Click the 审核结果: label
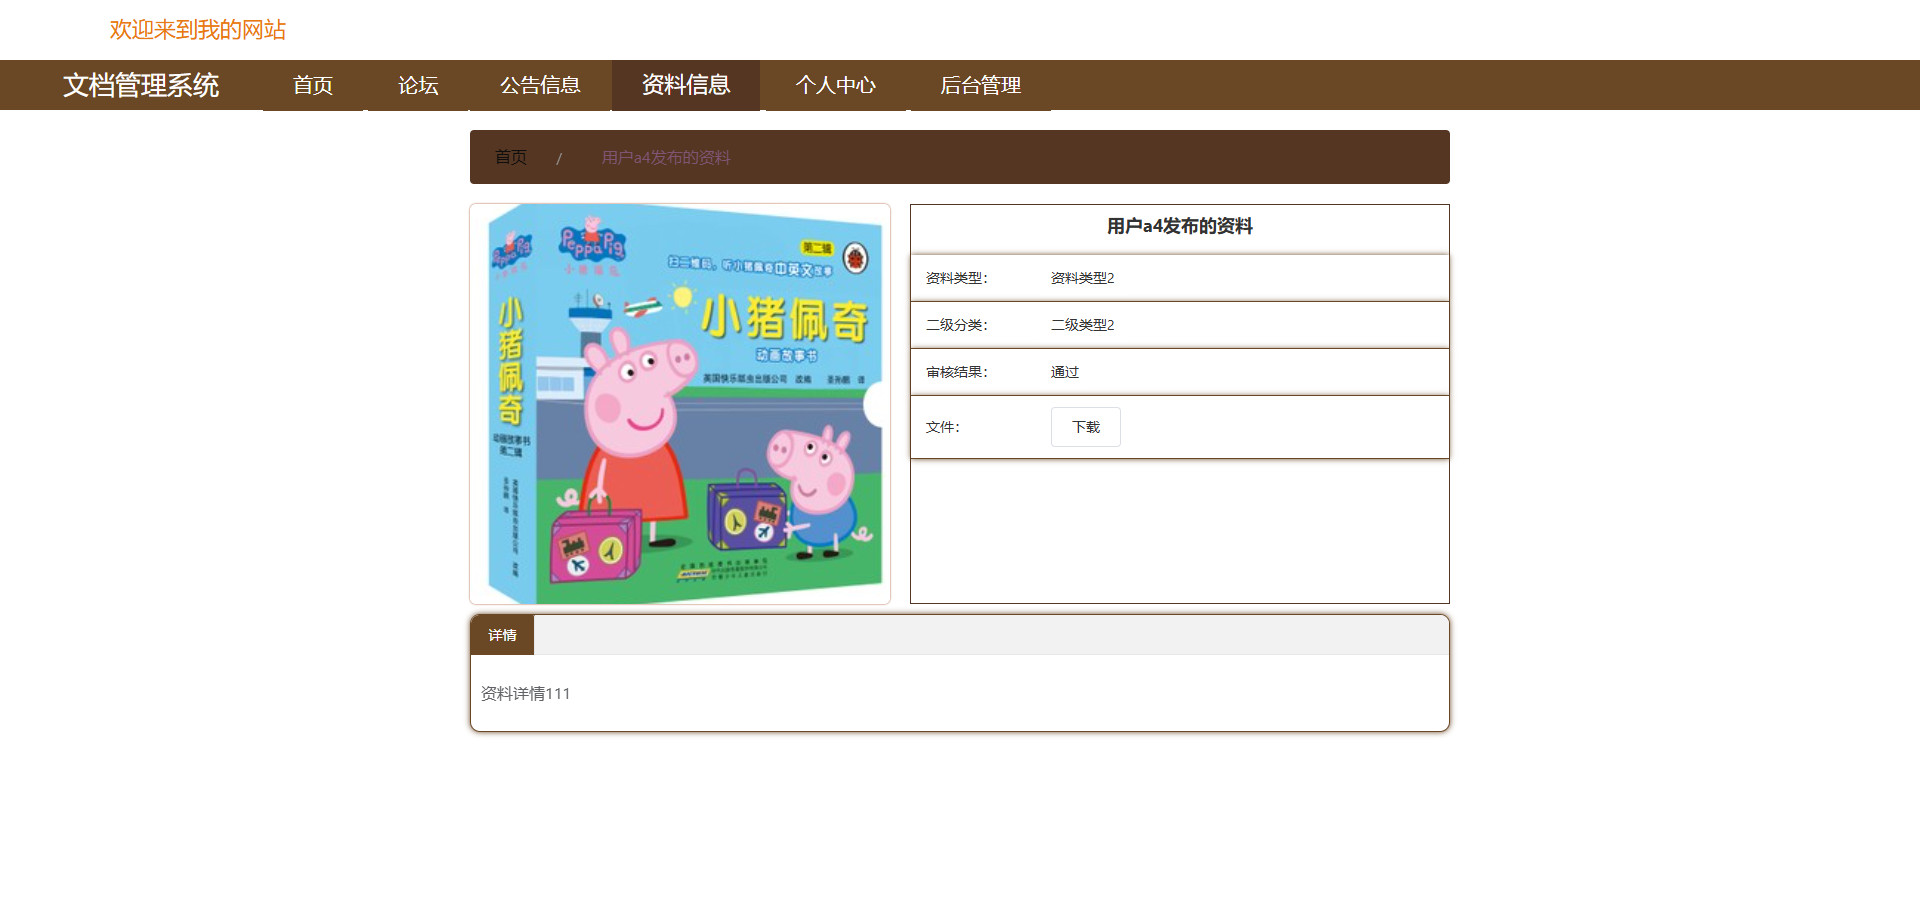The image size is (1920, 911). tap(956, 372)
